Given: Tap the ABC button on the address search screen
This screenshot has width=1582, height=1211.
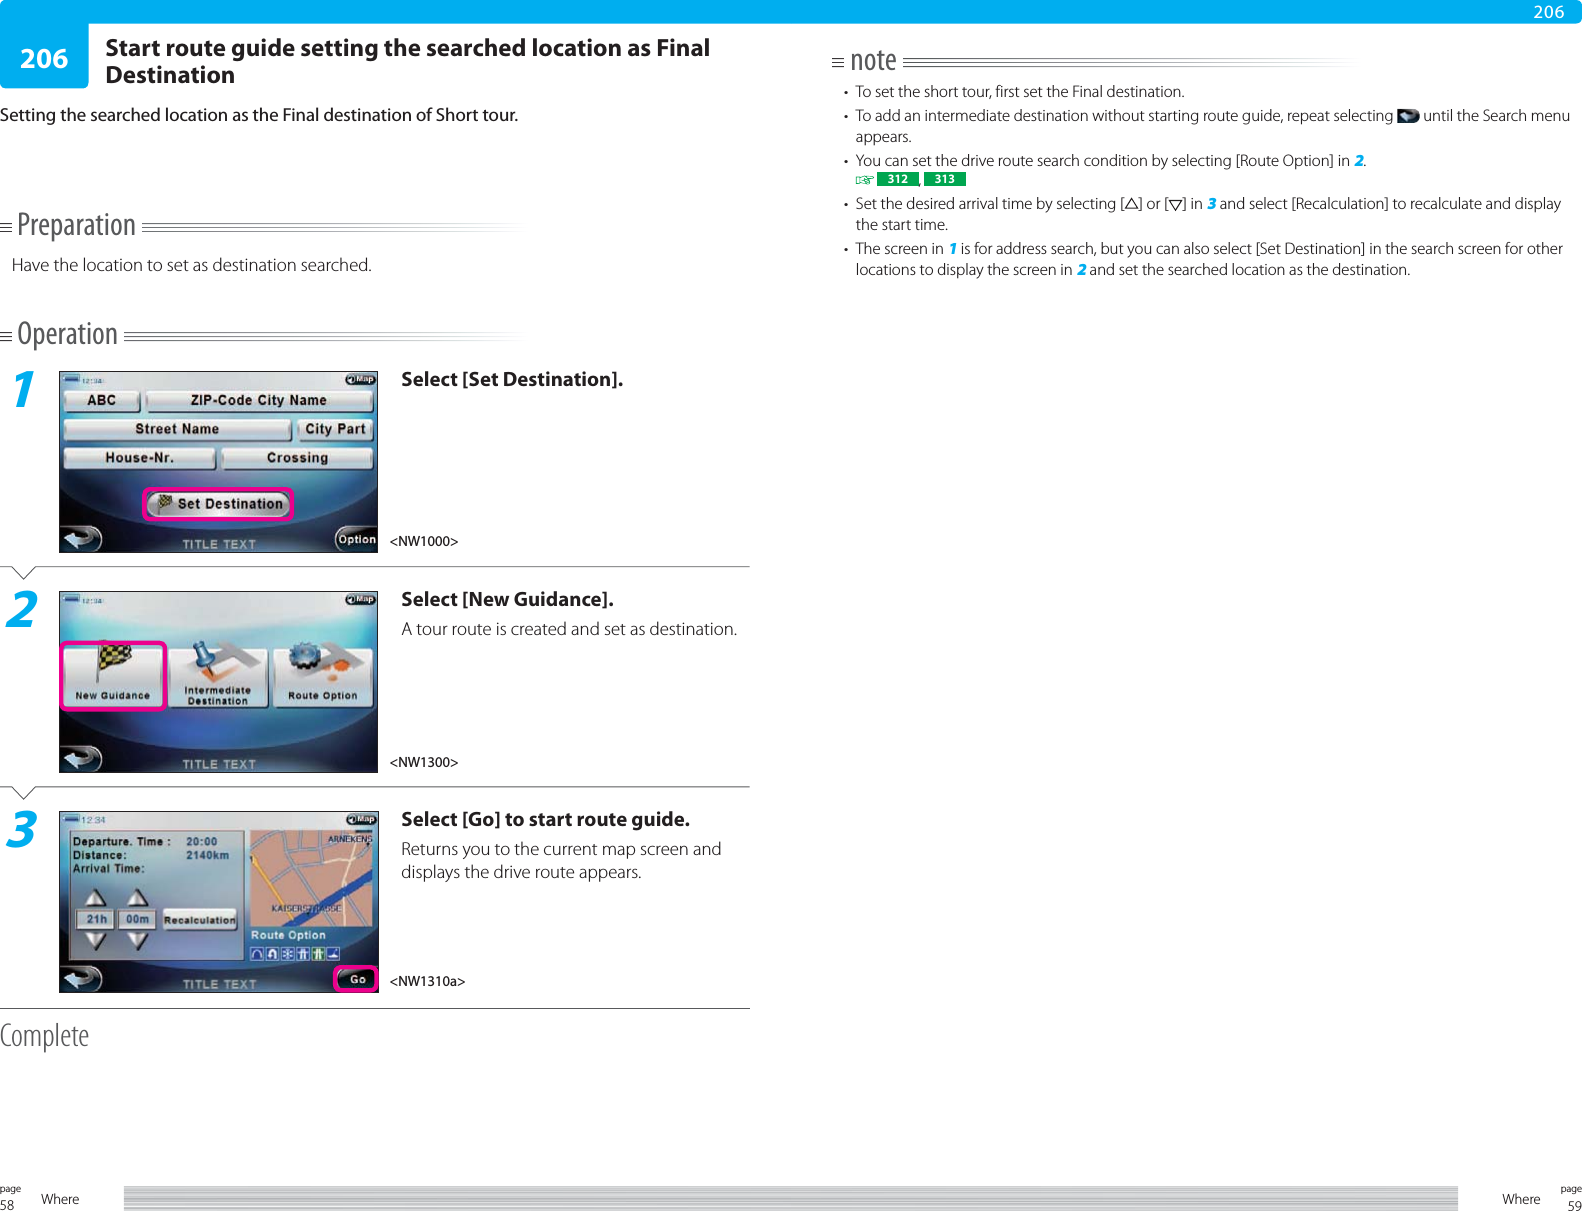Looking at the screenshot, I should click(102, 401).
